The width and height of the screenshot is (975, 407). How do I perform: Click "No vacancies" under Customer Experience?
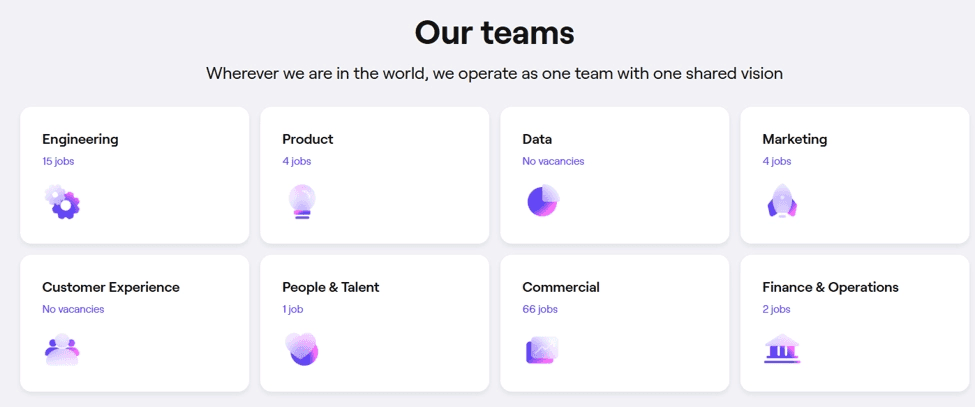[x=73, y=309]
